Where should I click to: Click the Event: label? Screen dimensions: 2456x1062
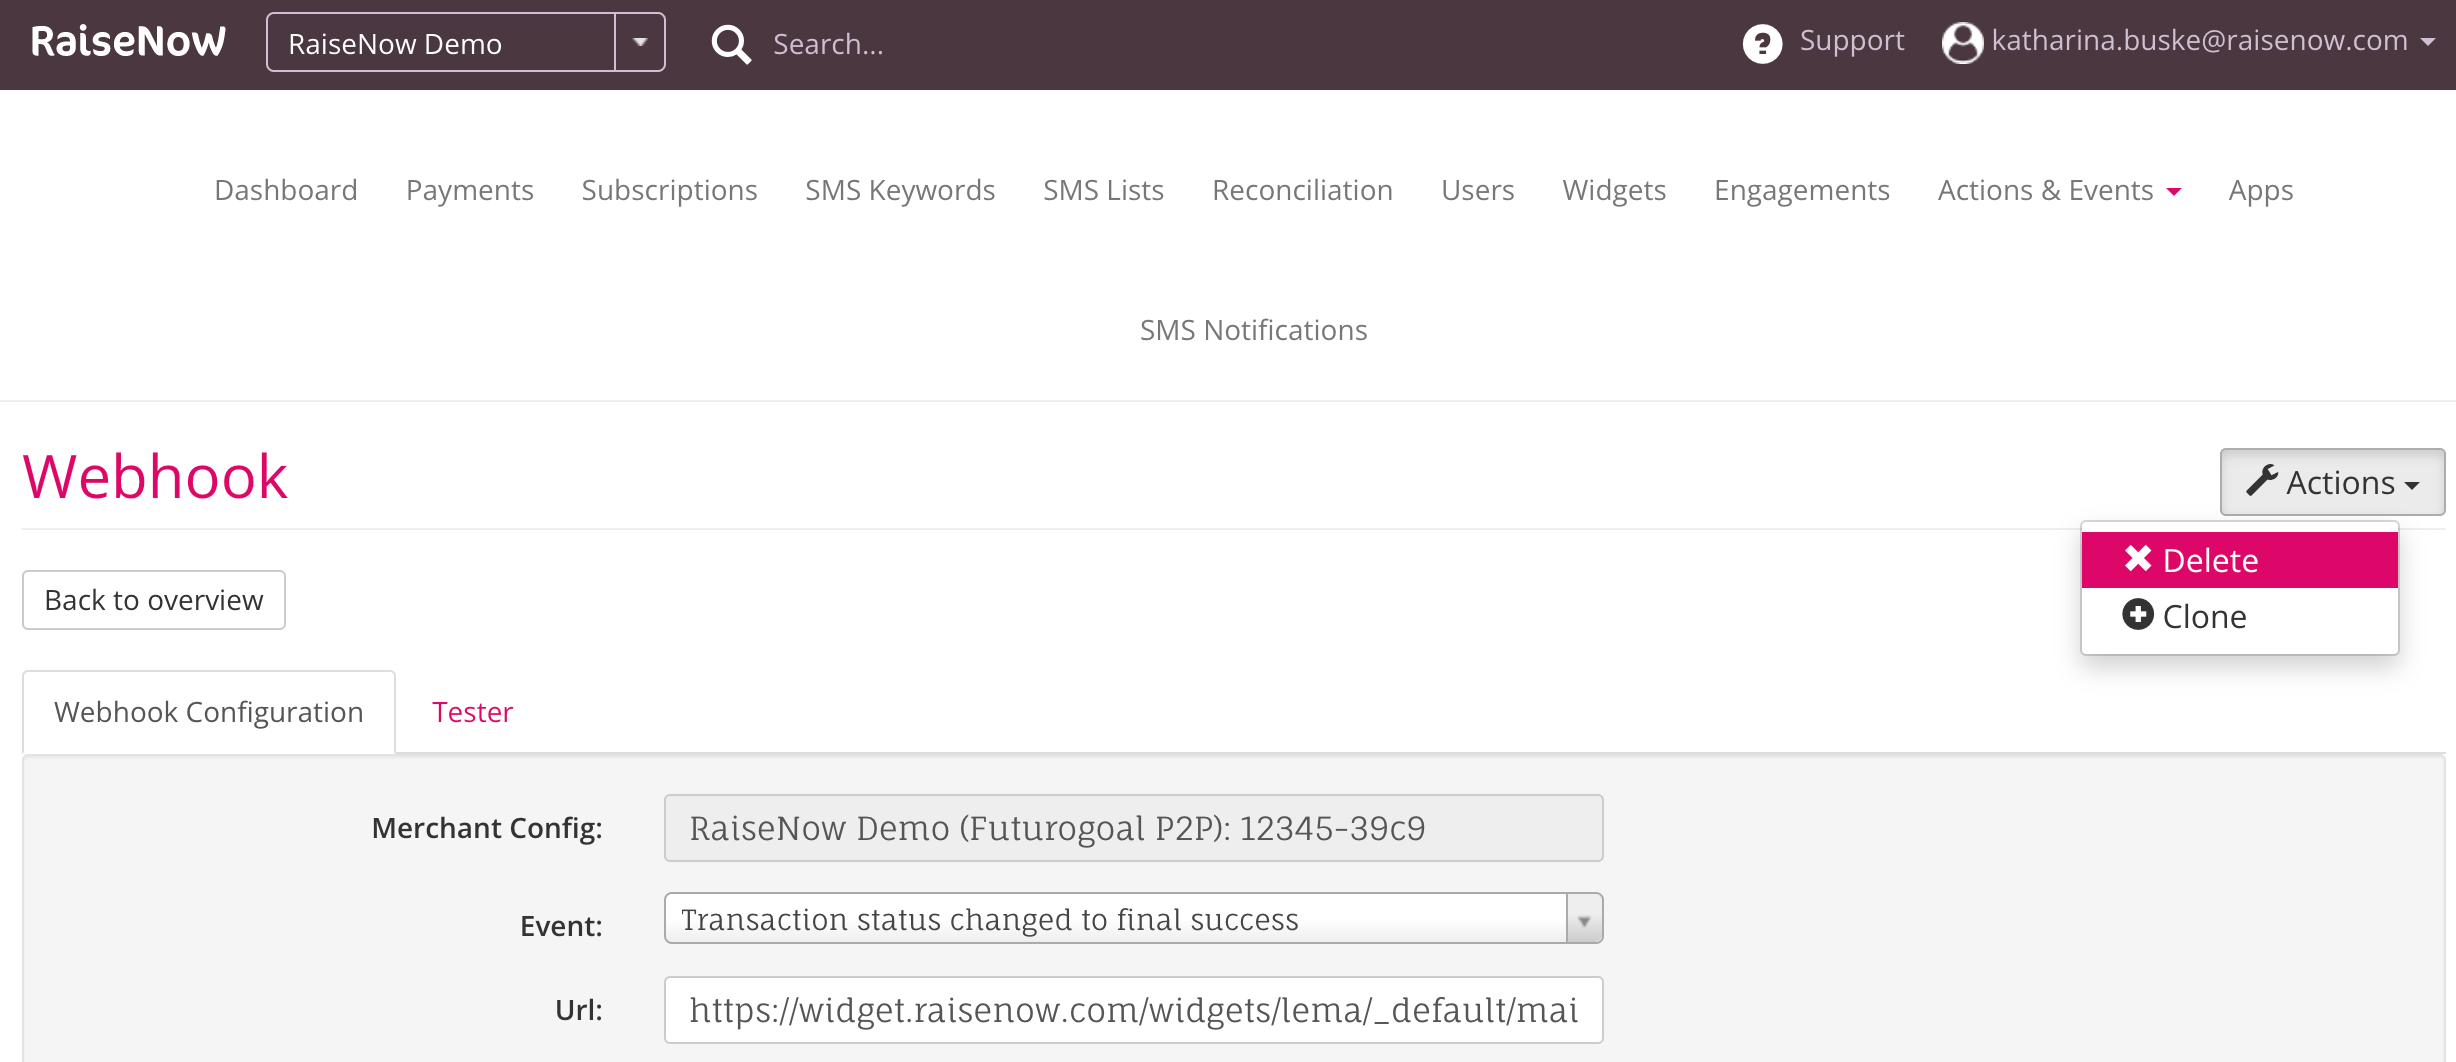pos(561,926)
